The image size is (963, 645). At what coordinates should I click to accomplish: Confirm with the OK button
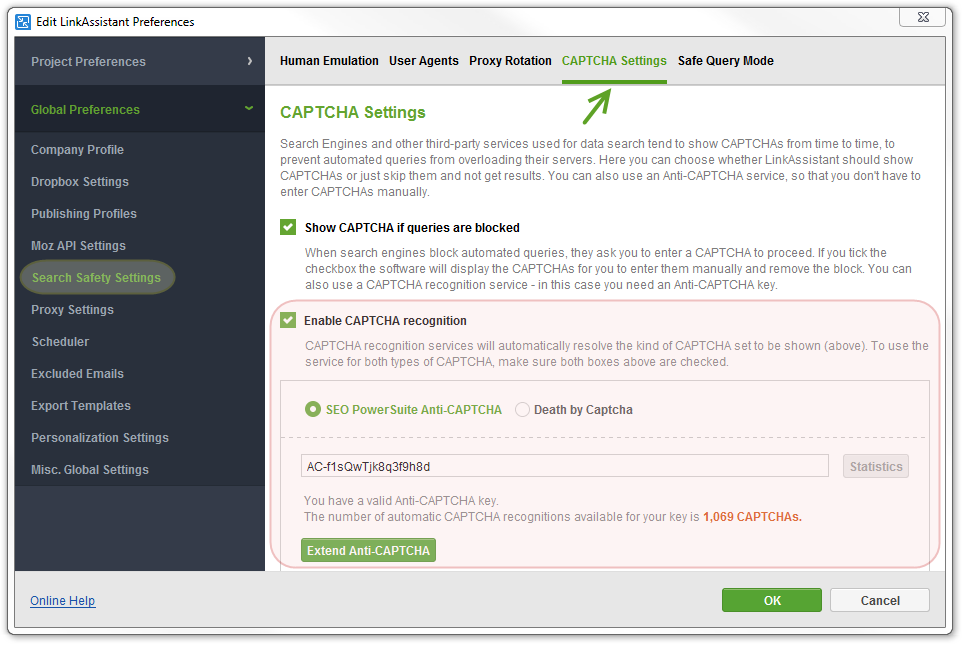[x=772, y=600]
